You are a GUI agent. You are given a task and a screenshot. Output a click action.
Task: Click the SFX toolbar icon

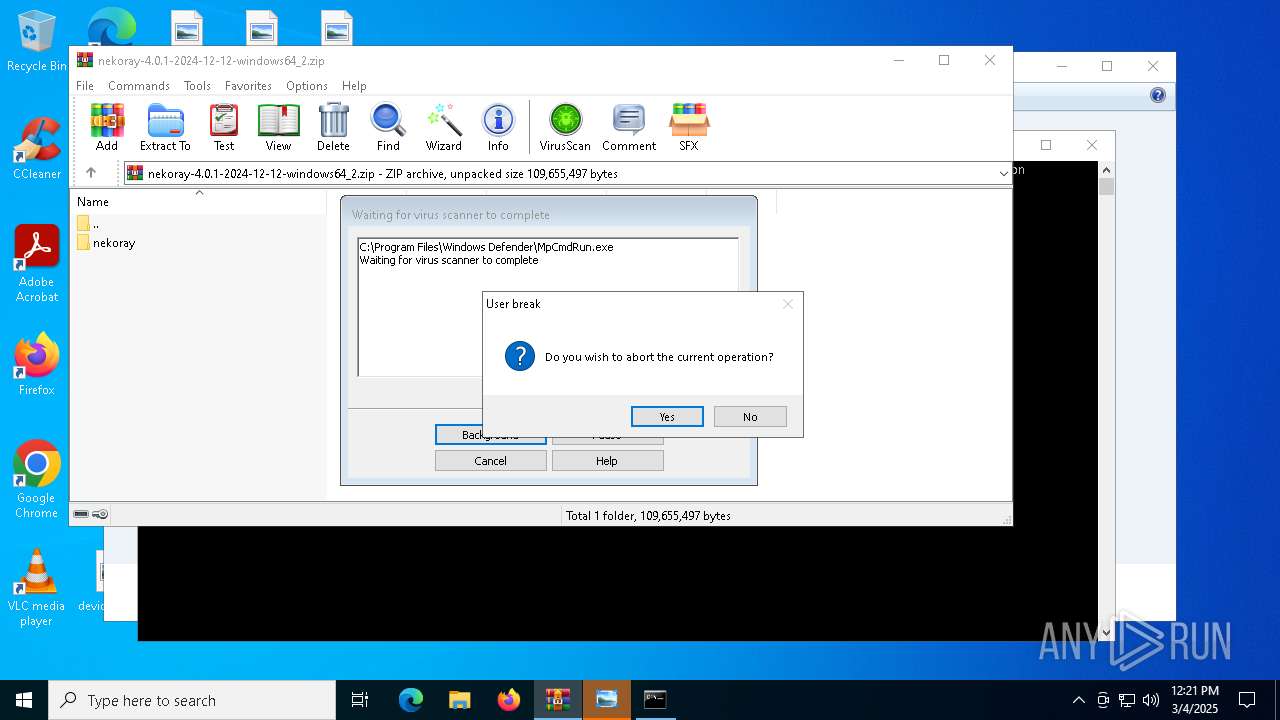689,127
